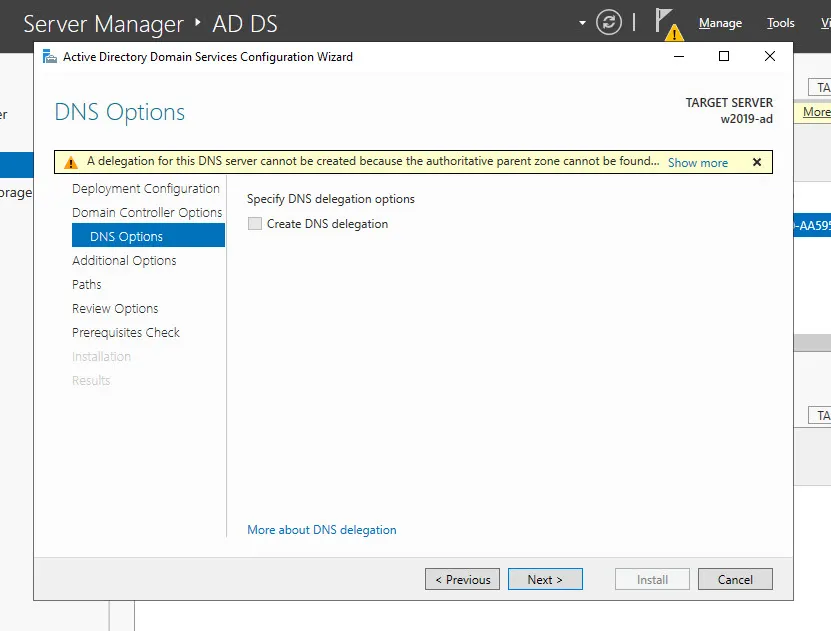
Task: Select Domain Controller Options step
Action: [x=147, y=213]
